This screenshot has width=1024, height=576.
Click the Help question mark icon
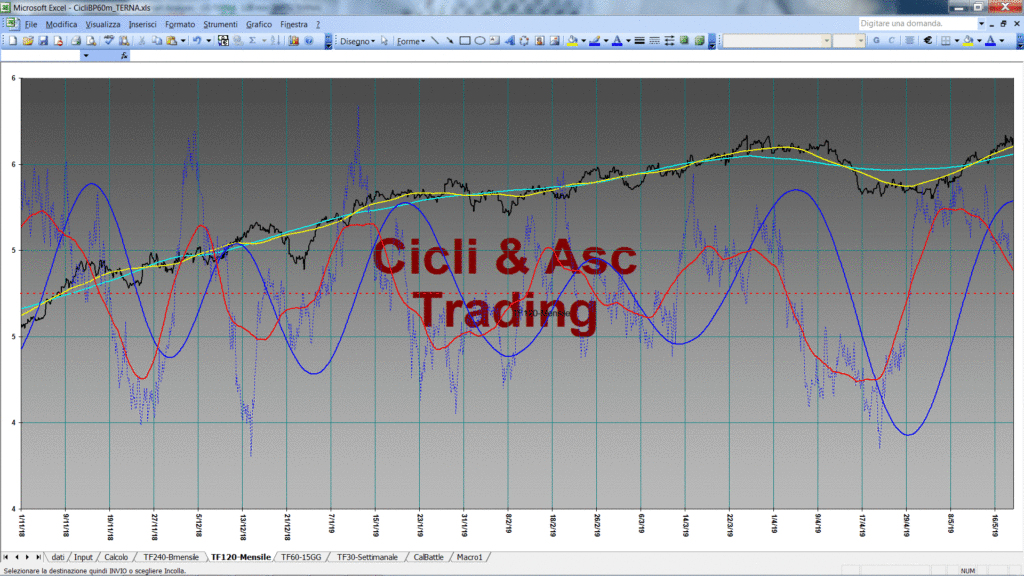309,40
